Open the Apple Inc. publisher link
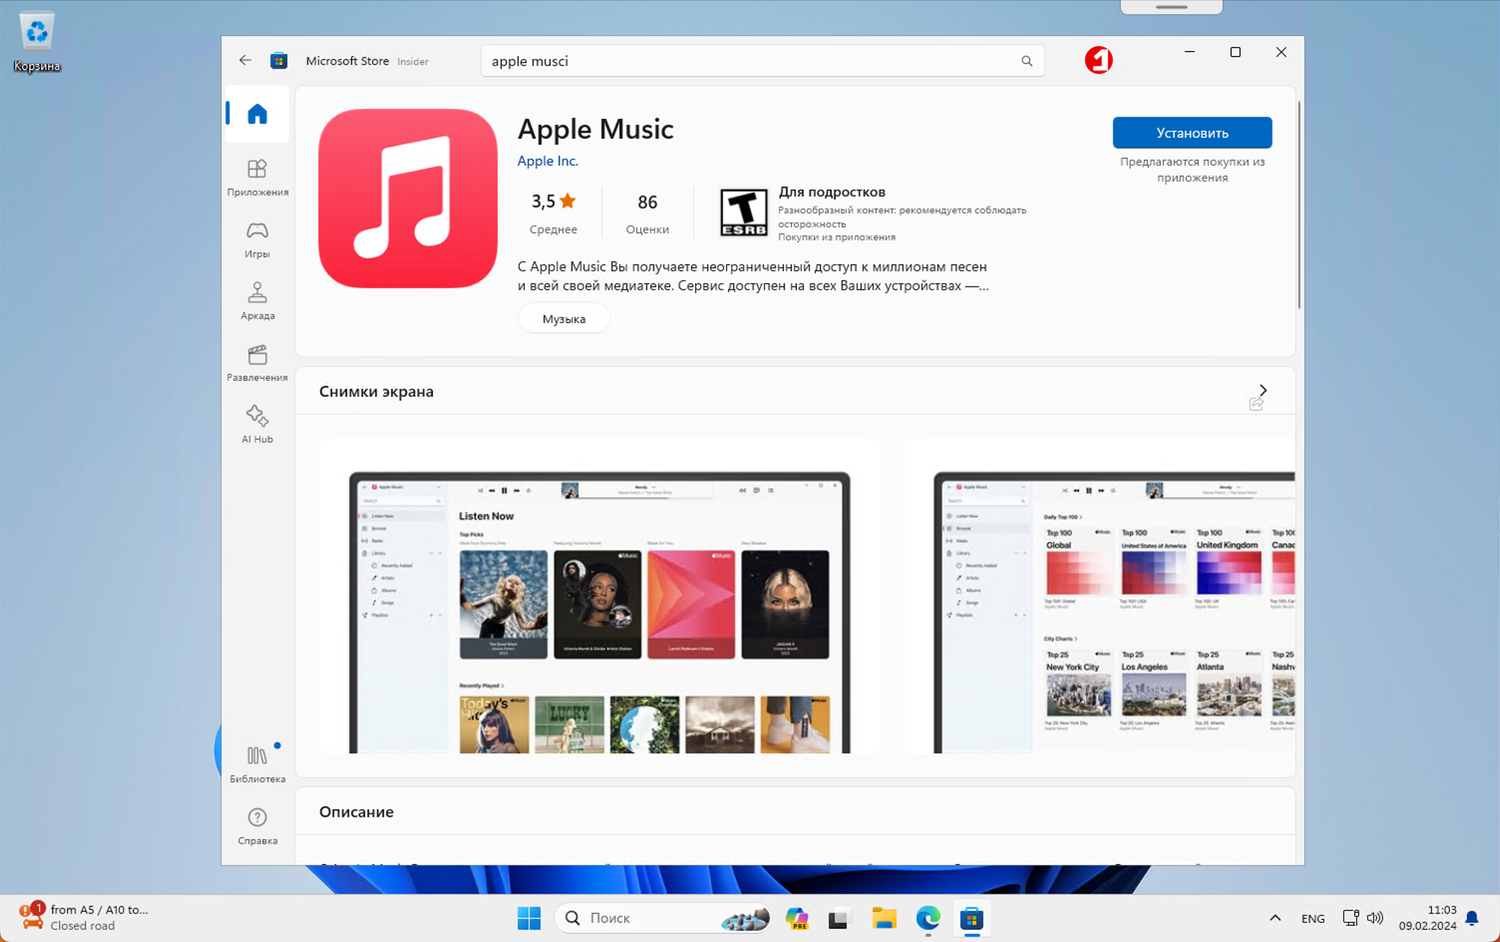Screen dimensions: 1500x942 [548, 161]
